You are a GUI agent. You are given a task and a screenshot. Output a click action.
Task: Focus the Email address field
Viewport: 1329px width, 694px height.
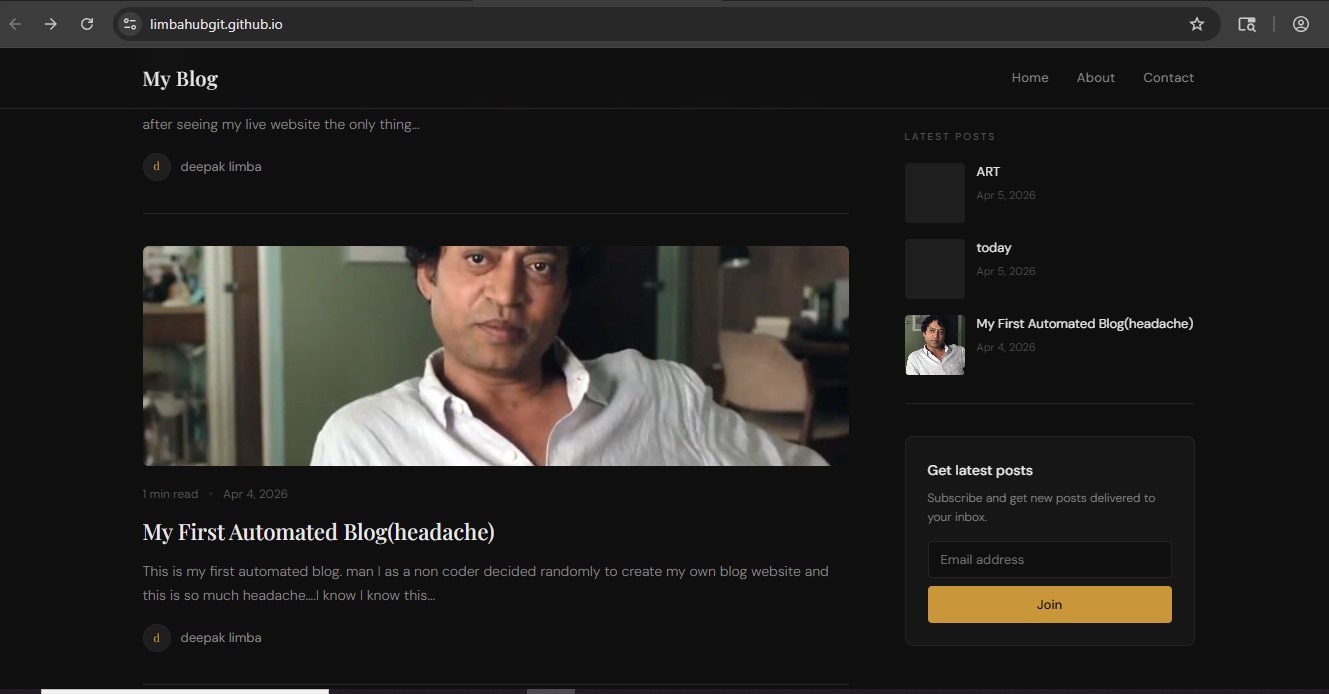1049,560
